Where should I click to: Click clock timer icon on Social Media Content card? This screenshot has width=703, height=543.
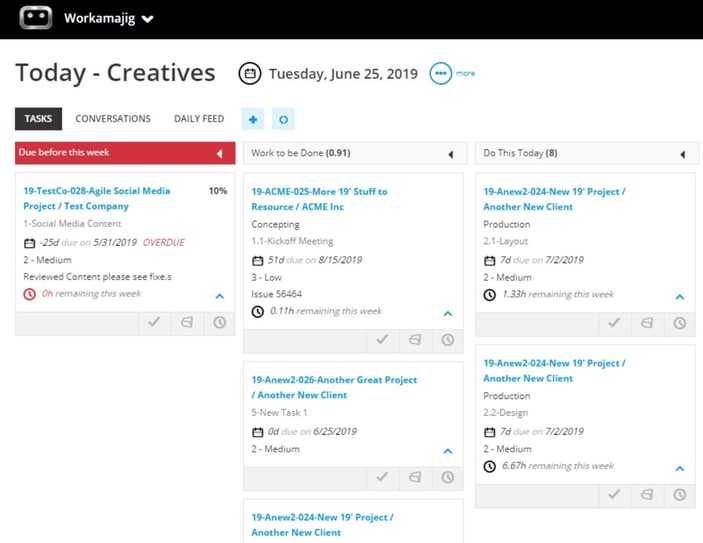[x=220, y=322]
